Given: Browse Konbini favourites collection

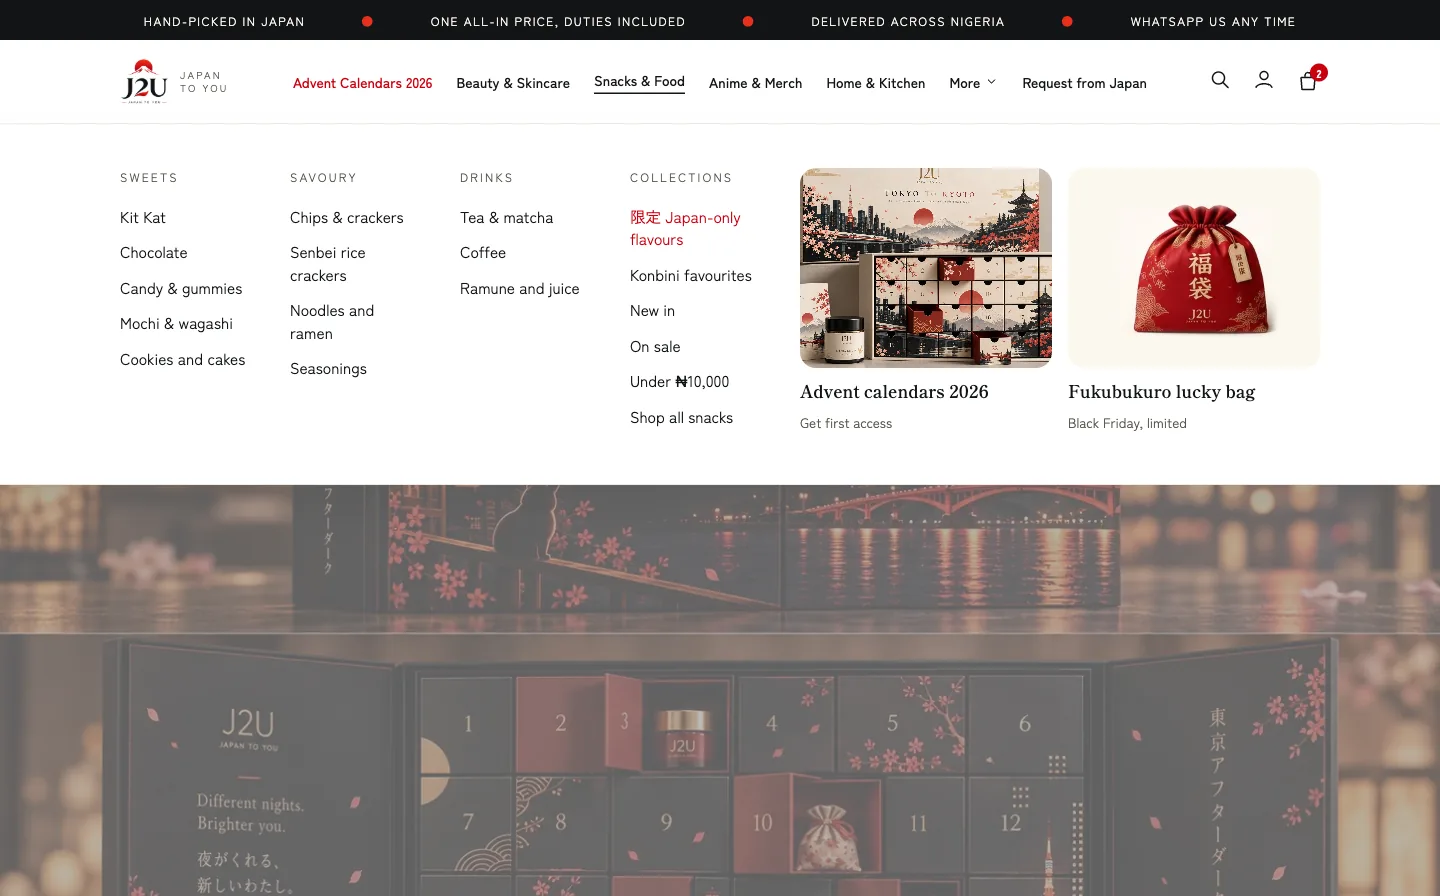Looking at the screenshot, I should coord(691,276).
